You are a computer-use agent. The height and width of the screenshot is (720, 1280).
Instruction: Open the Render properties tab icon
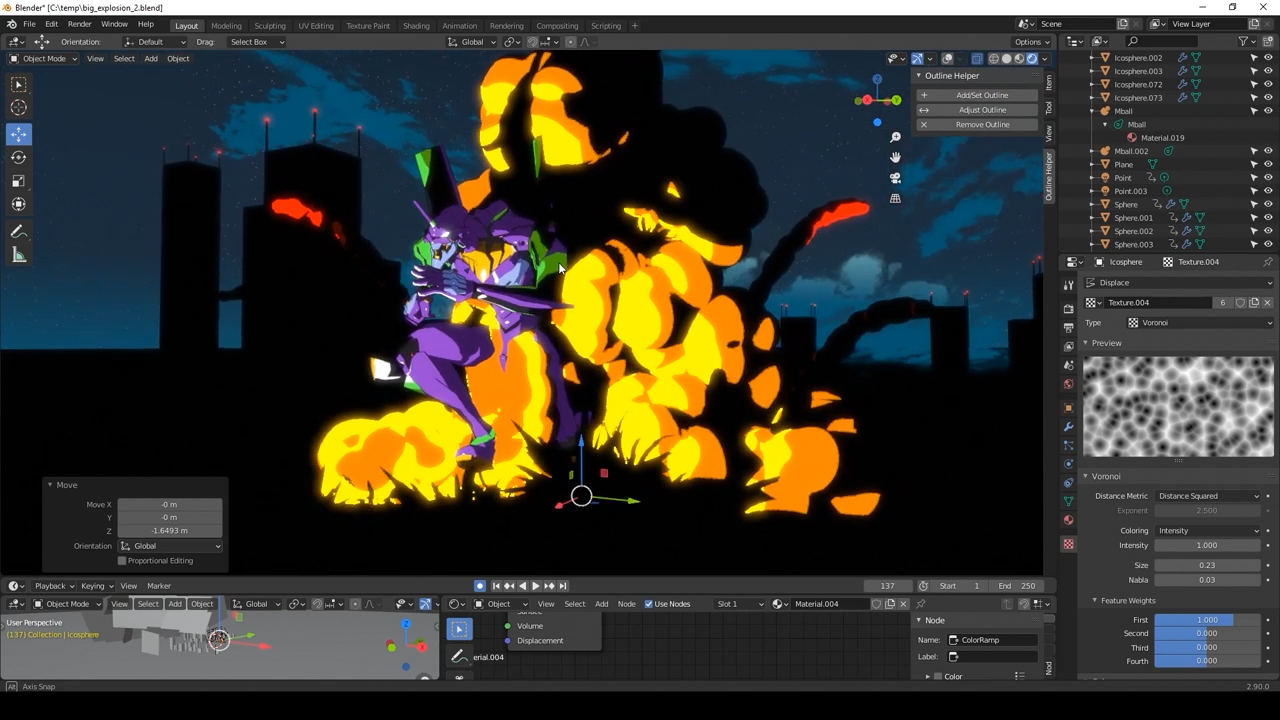point(1068,308)
